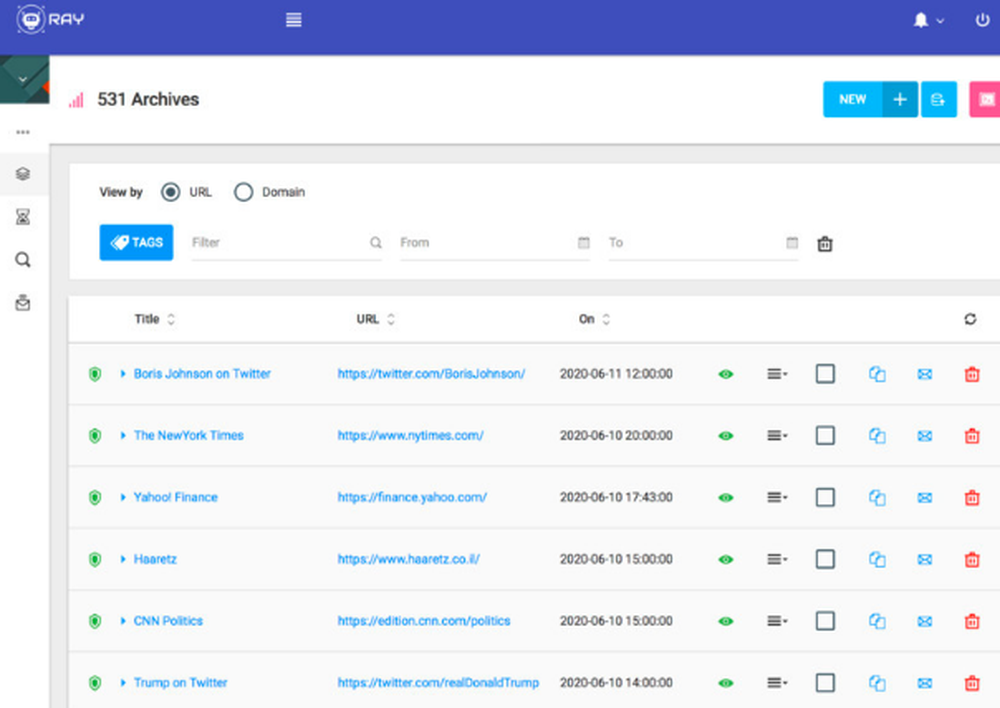The height and width of the screenshot is (708, 1000).
Task: Delete the Trump on Twitter archive
Action: coord(972,683)
